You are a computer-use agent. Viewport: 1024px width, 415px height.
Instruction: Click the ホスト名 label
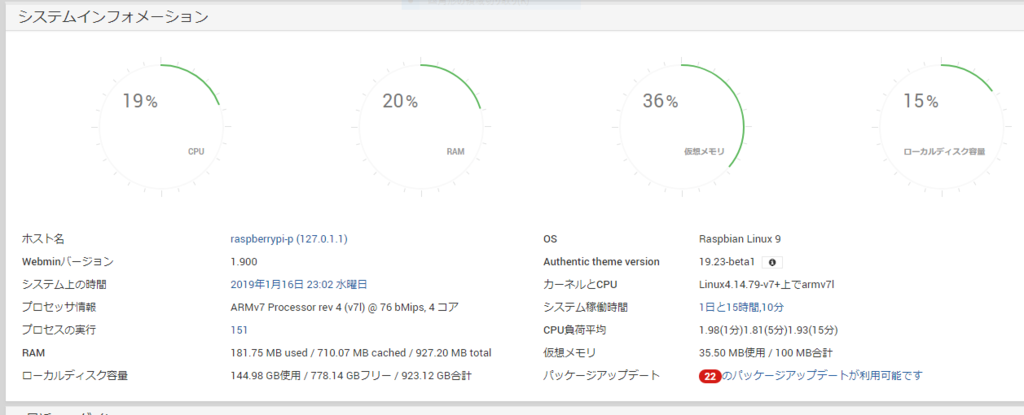click(x=43, y=239)
